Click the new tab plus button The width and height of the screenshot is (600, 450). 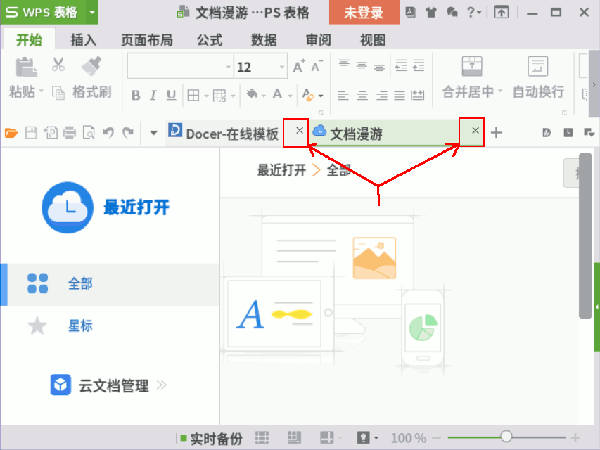click(497, 133)
